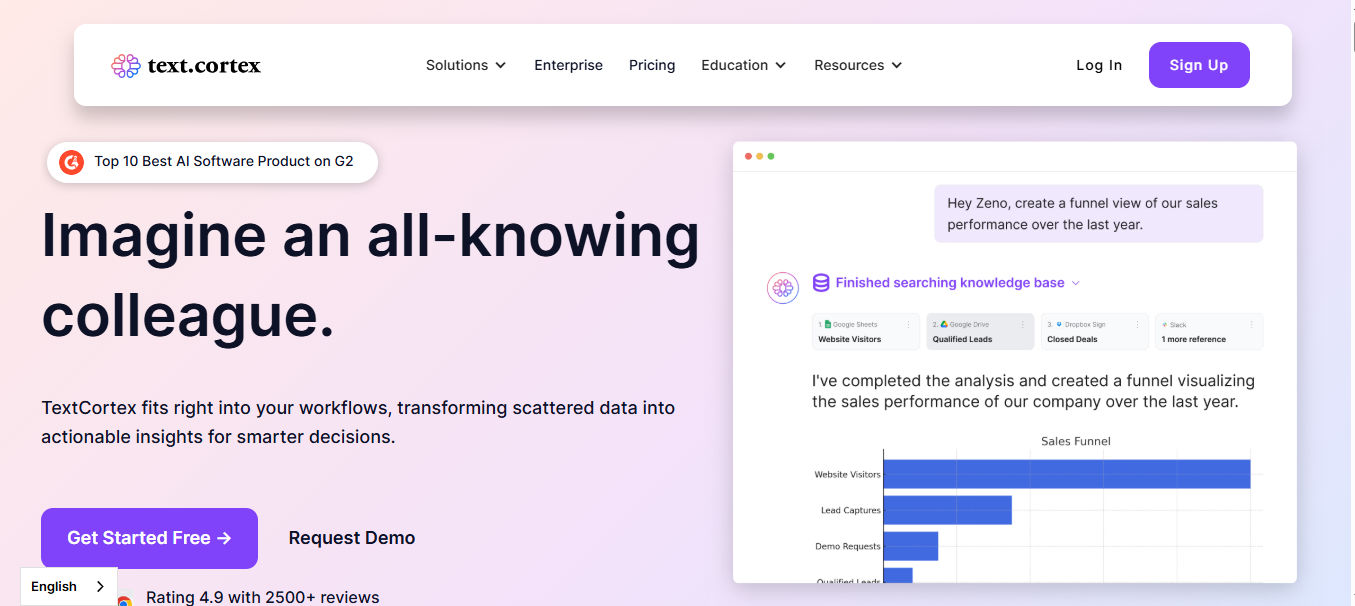Select the Website Visitors reference card
This screenshot has height=606, width=1355.
tap(866, 332)
